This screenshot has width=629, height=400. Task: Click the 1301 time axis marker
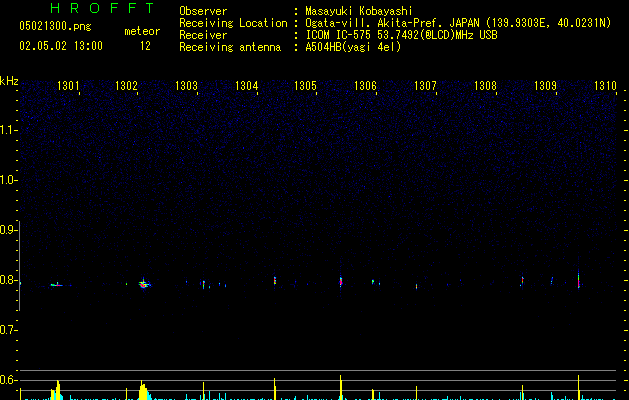(68, 86)
